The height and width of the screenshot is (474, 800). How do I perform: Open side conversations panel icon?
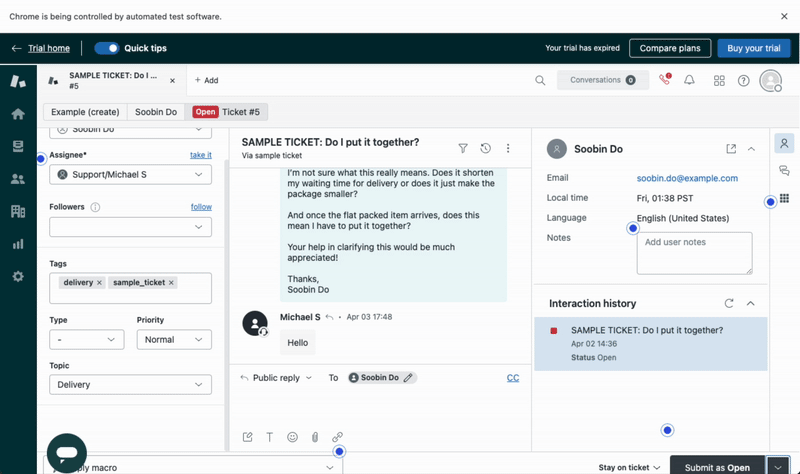(784, 170)
